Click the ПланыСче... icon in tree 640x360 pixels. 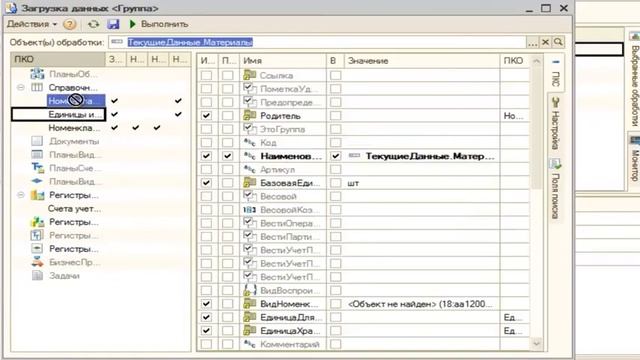pyautogui.click(x=37, y=168)
